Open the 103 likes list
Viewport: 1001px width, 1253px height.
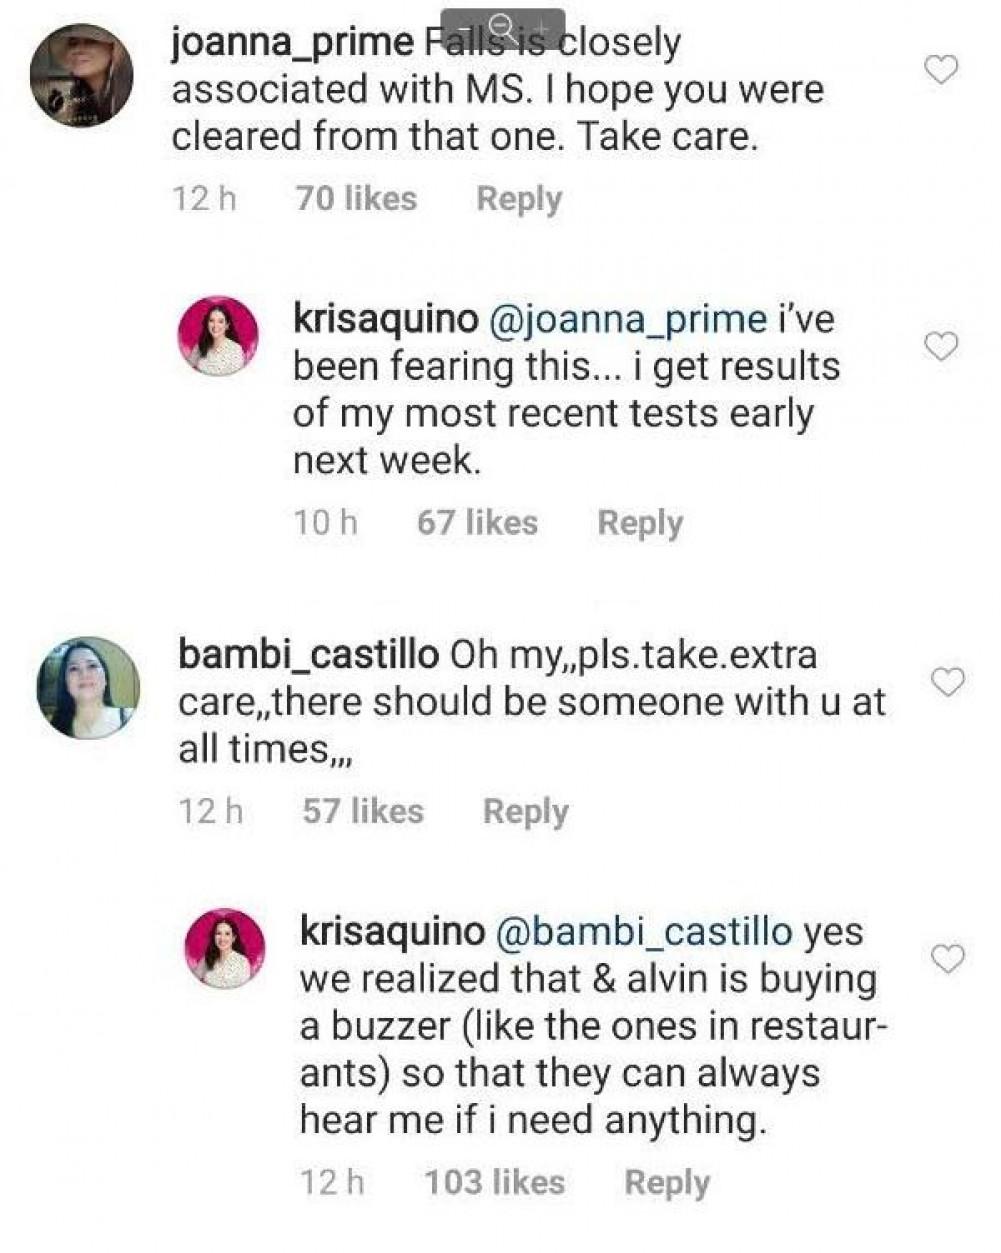click(x=494, y=1183)
